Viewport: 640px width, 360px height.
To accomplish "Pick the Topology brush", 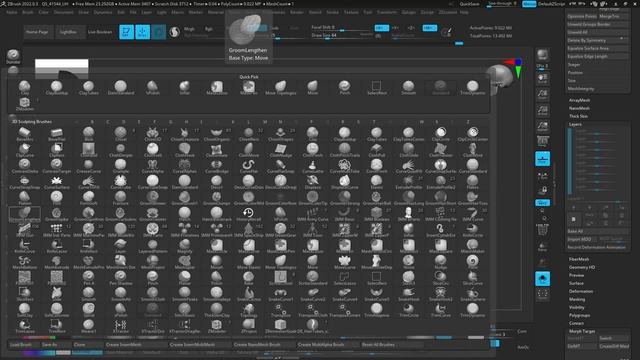I will click(x=249, y=310).
